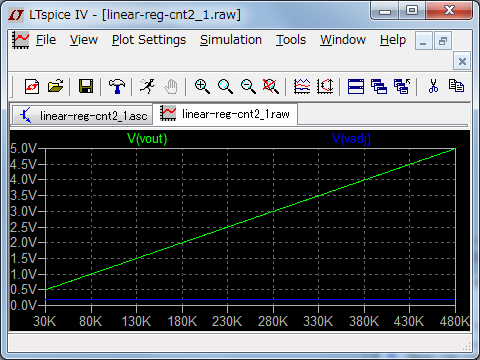Click the Zoom In magnifier icon

(x=202, y=87)
